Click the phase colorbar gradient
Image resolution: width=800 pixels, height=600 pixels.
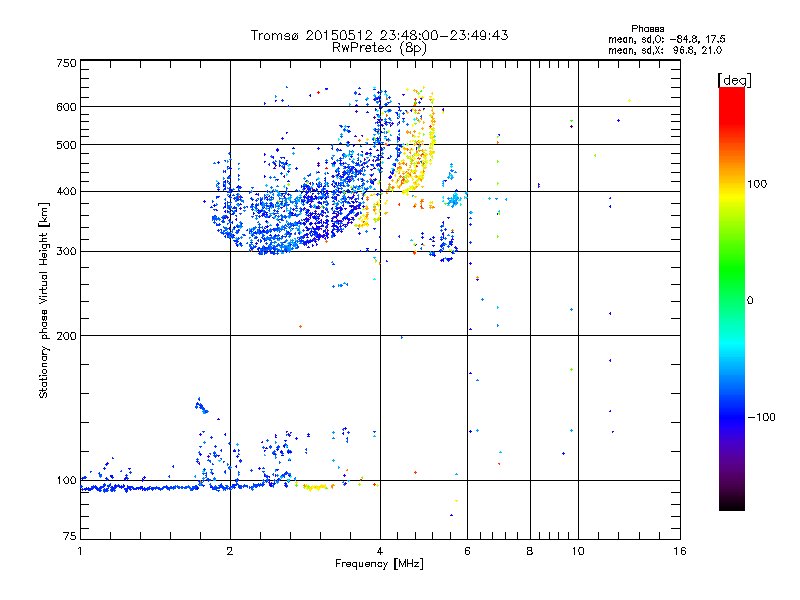(732, 298)
